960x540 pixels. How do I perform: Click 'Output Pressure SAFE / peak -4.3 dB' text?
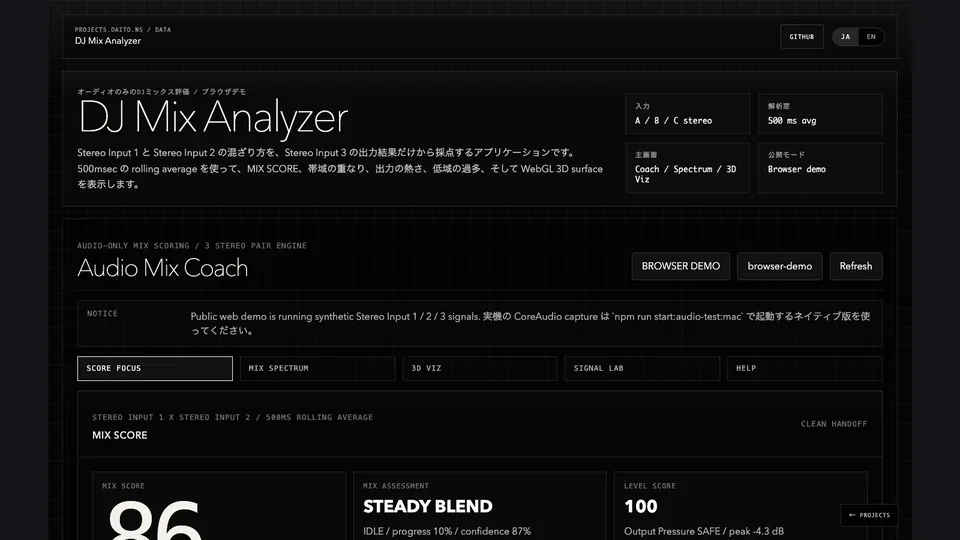point(703,531)
